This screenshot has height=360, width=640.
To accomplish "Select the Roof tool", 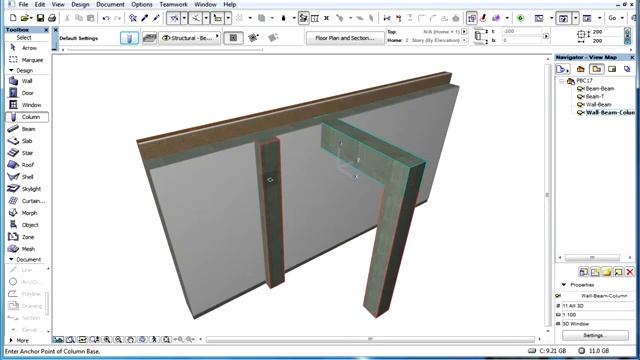I will point(27,165).
